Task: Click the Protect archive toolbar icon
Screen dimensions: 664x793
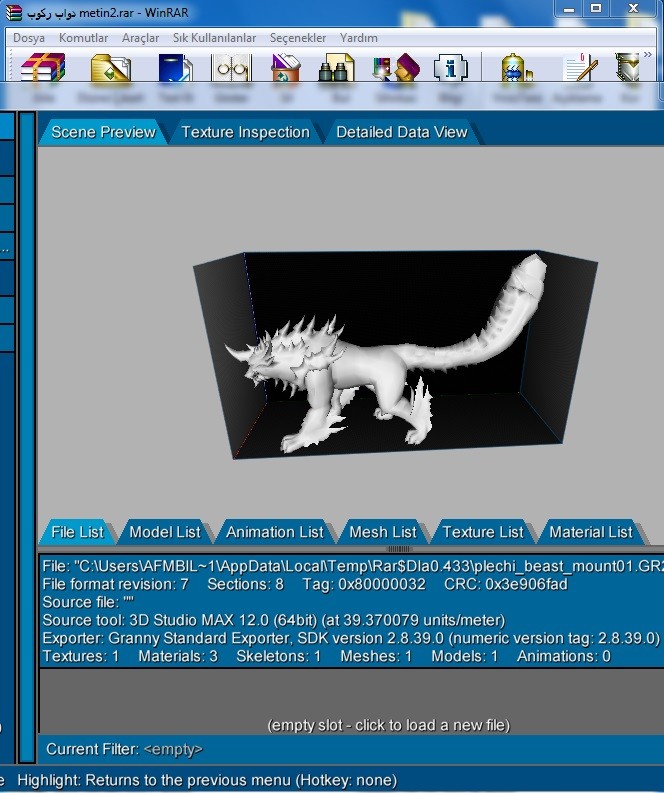Action: tap(627, 68)
